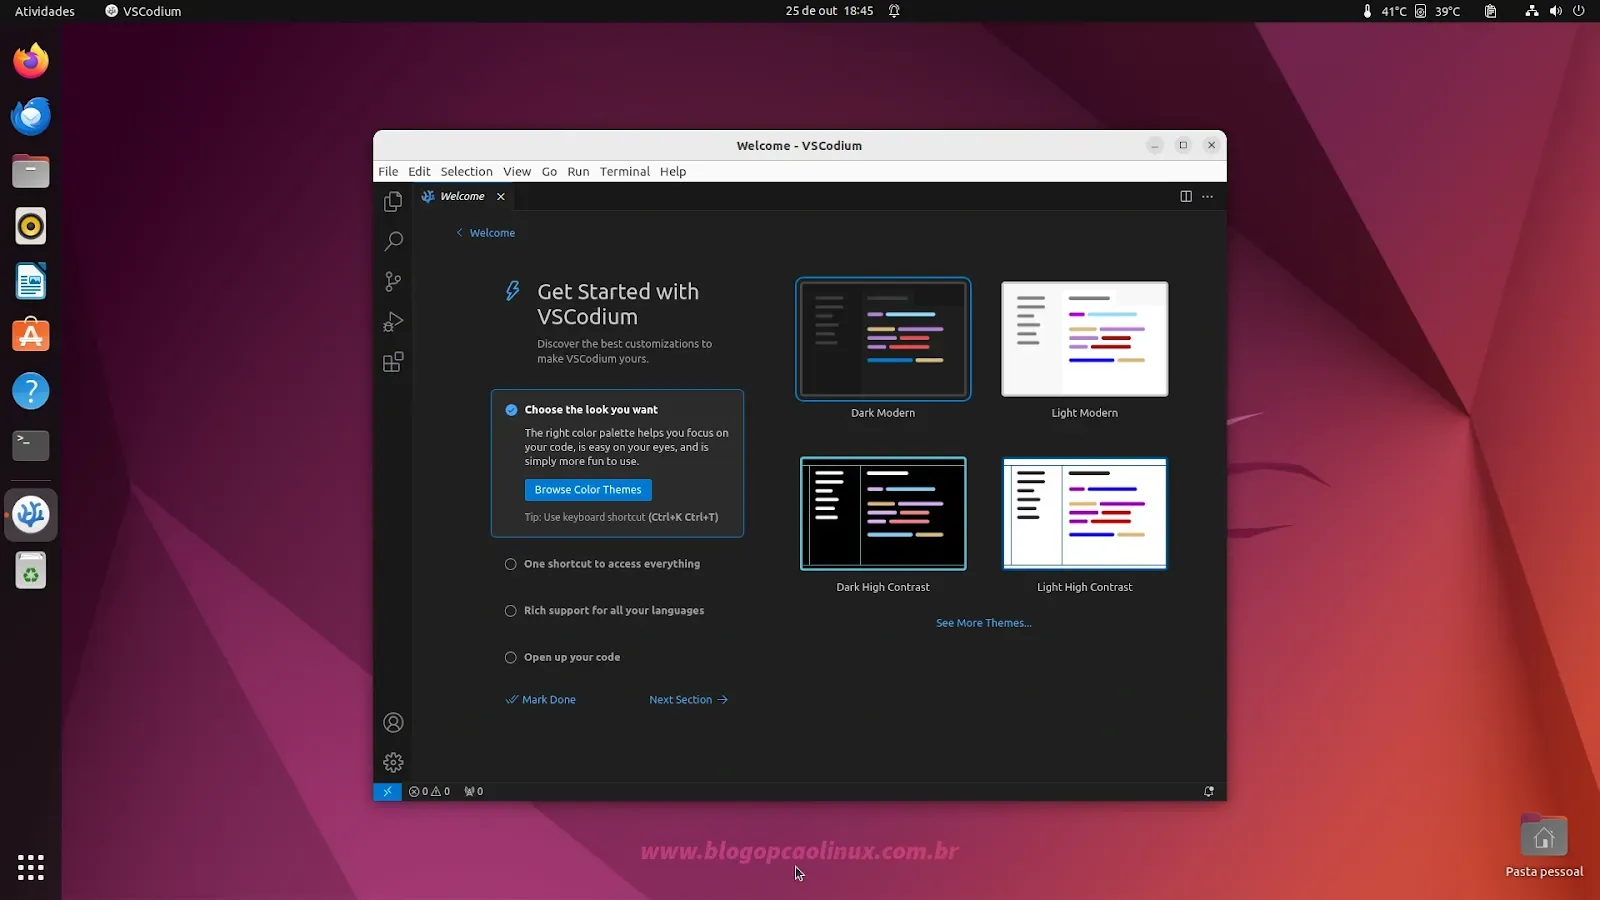
Task: Show applications grid in the dock
Action: 31,867
